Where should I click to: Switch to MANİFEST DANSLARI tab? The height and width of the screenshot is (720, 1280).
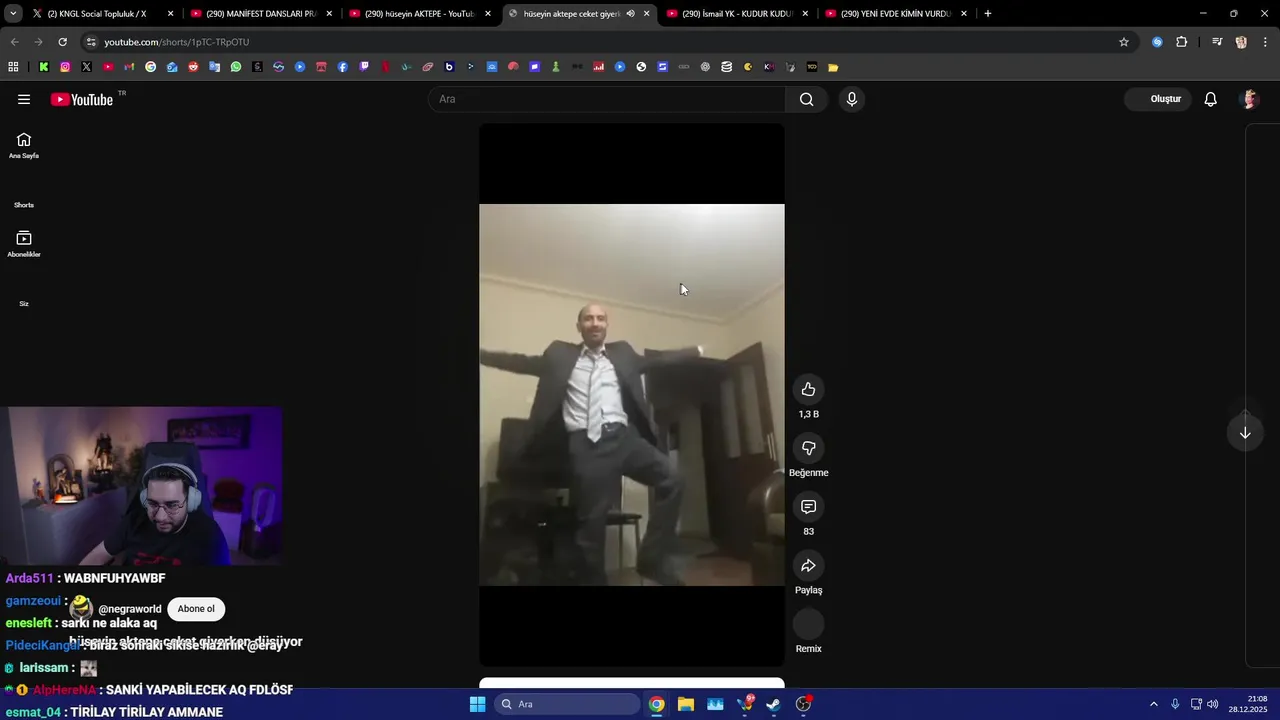[x=260, y=14]
